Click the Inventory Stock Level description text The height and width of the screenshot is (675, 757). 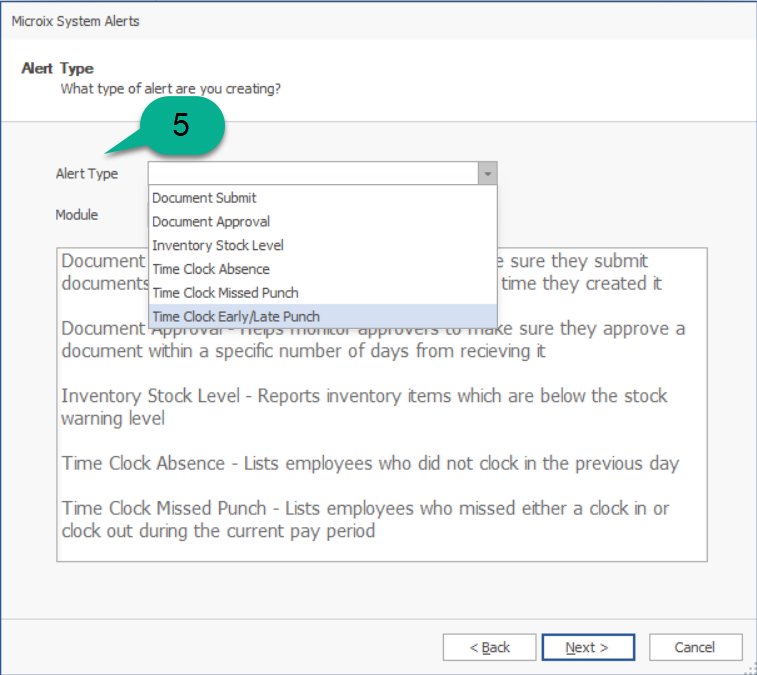pos(363,407)
